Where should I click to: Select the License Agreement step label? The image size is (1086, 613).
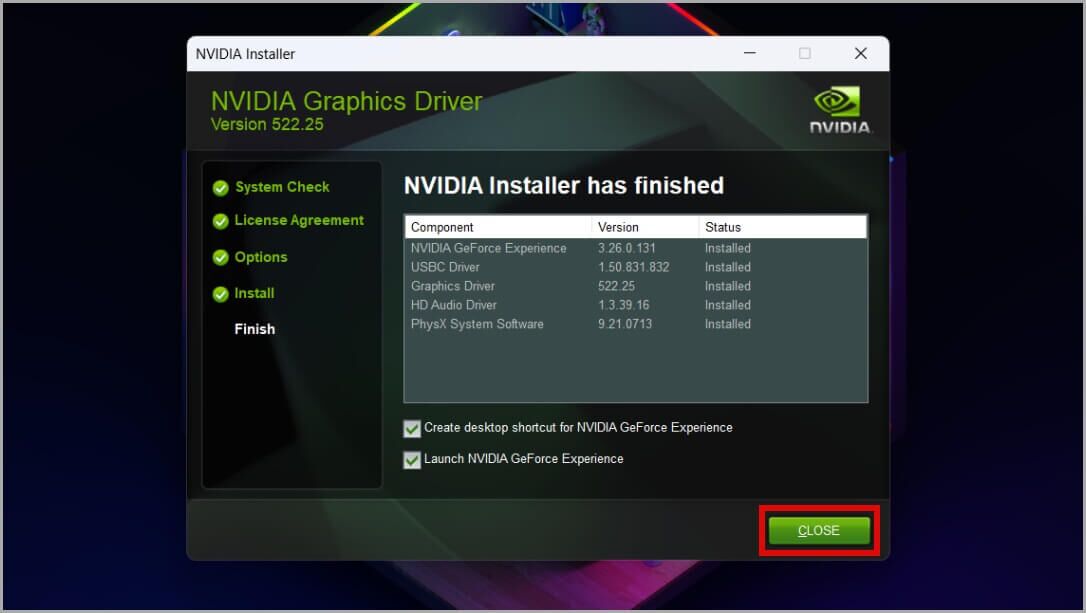[299, 220]
